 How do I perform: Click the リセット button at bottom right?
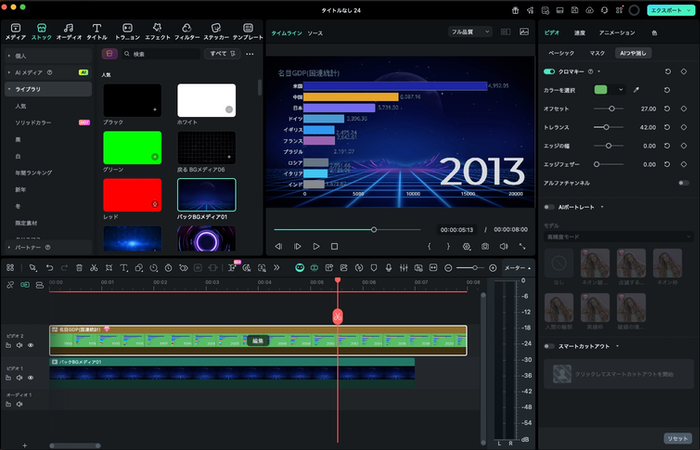coord(677,438)
